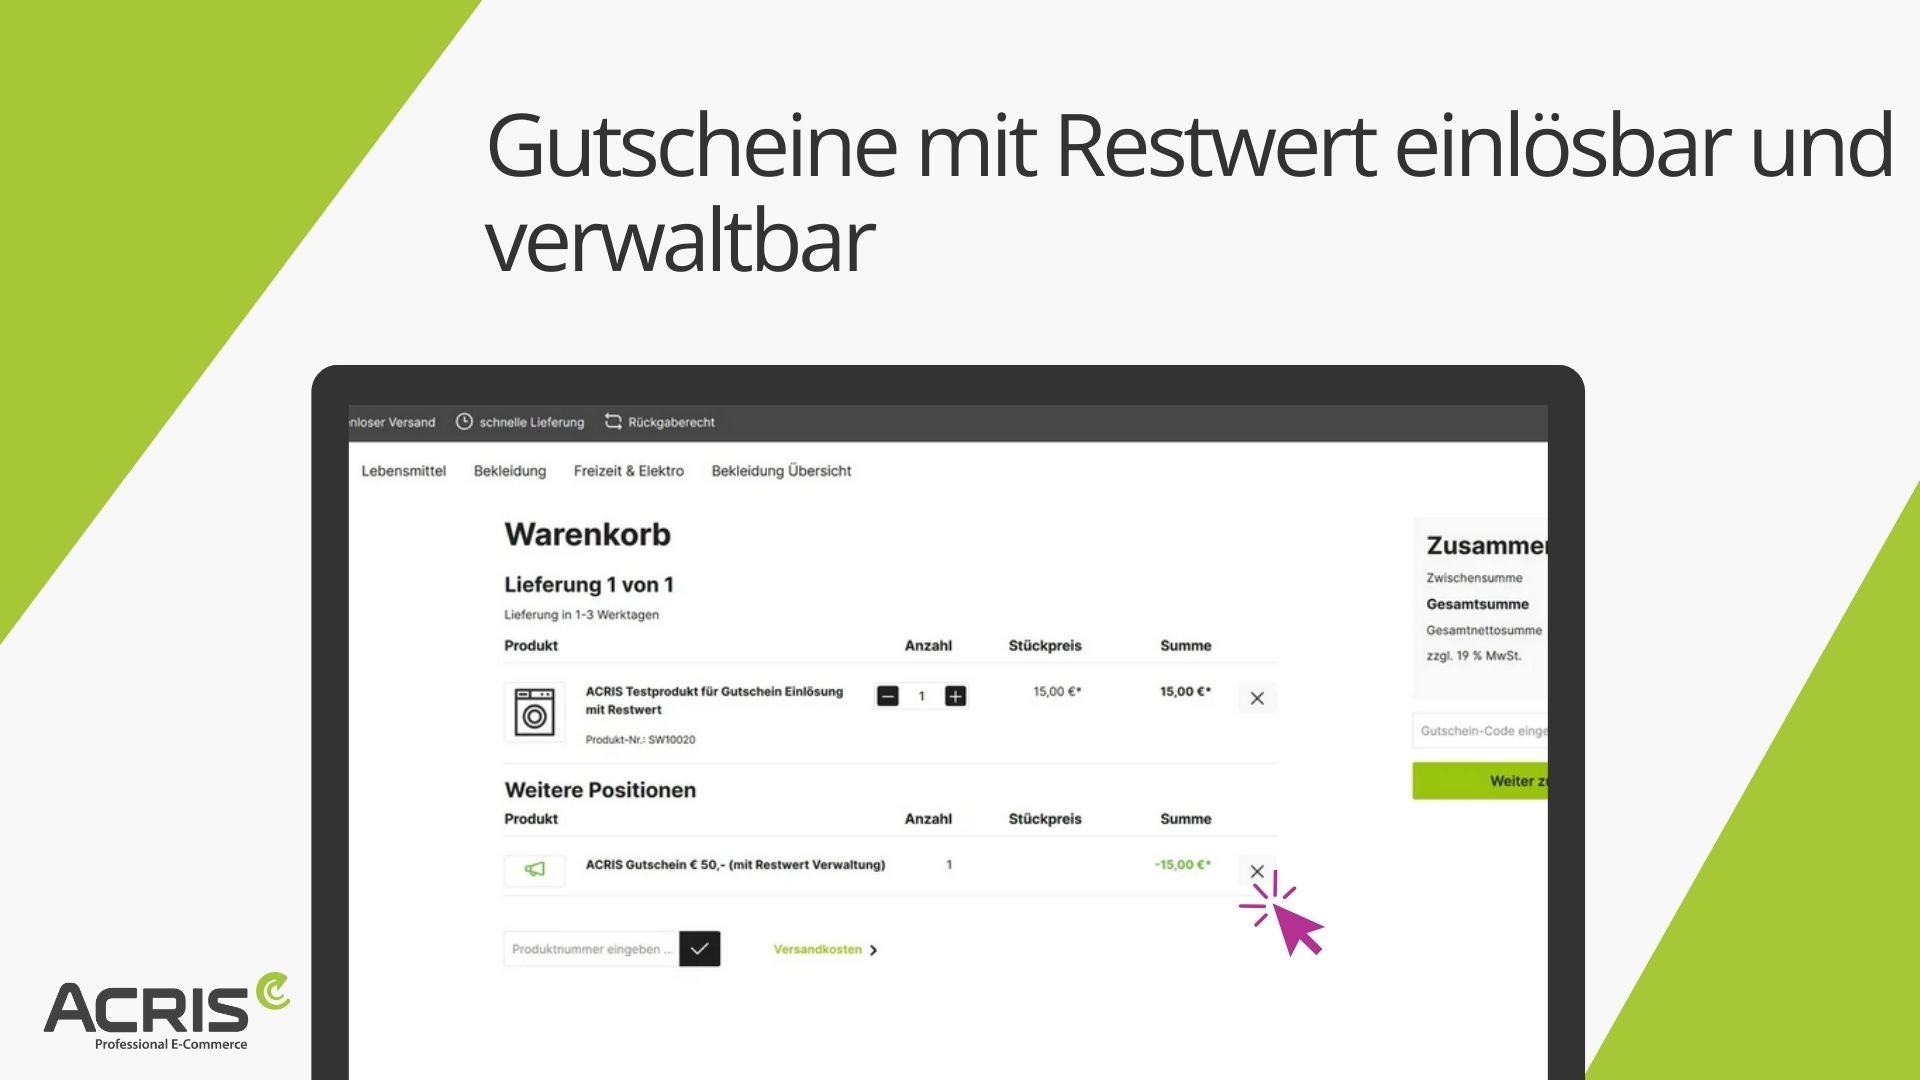Click the Weitere Positionen heading
Screen dimensions: 1920x1080
[x=600, y=790]
